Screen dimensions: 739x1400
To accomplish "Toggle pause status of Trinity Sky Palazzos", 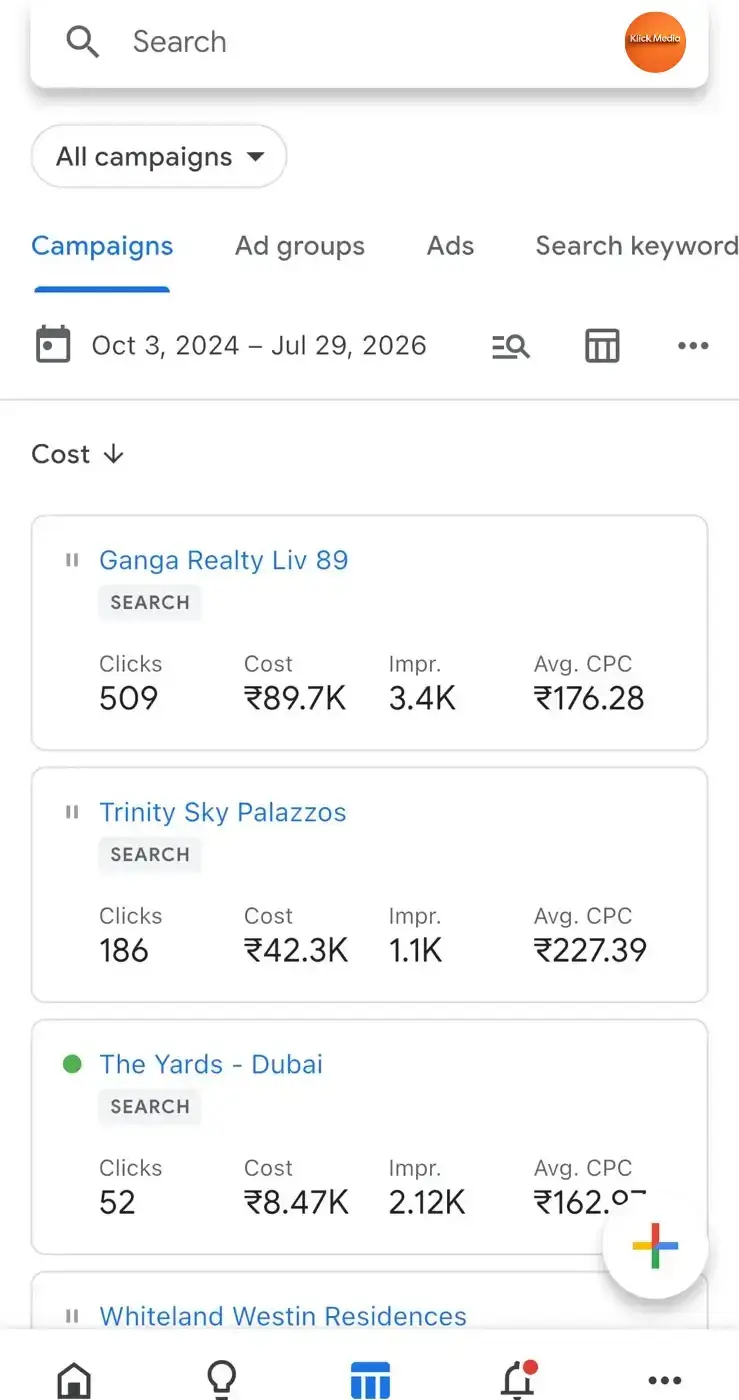I will (x=71, y=812).
